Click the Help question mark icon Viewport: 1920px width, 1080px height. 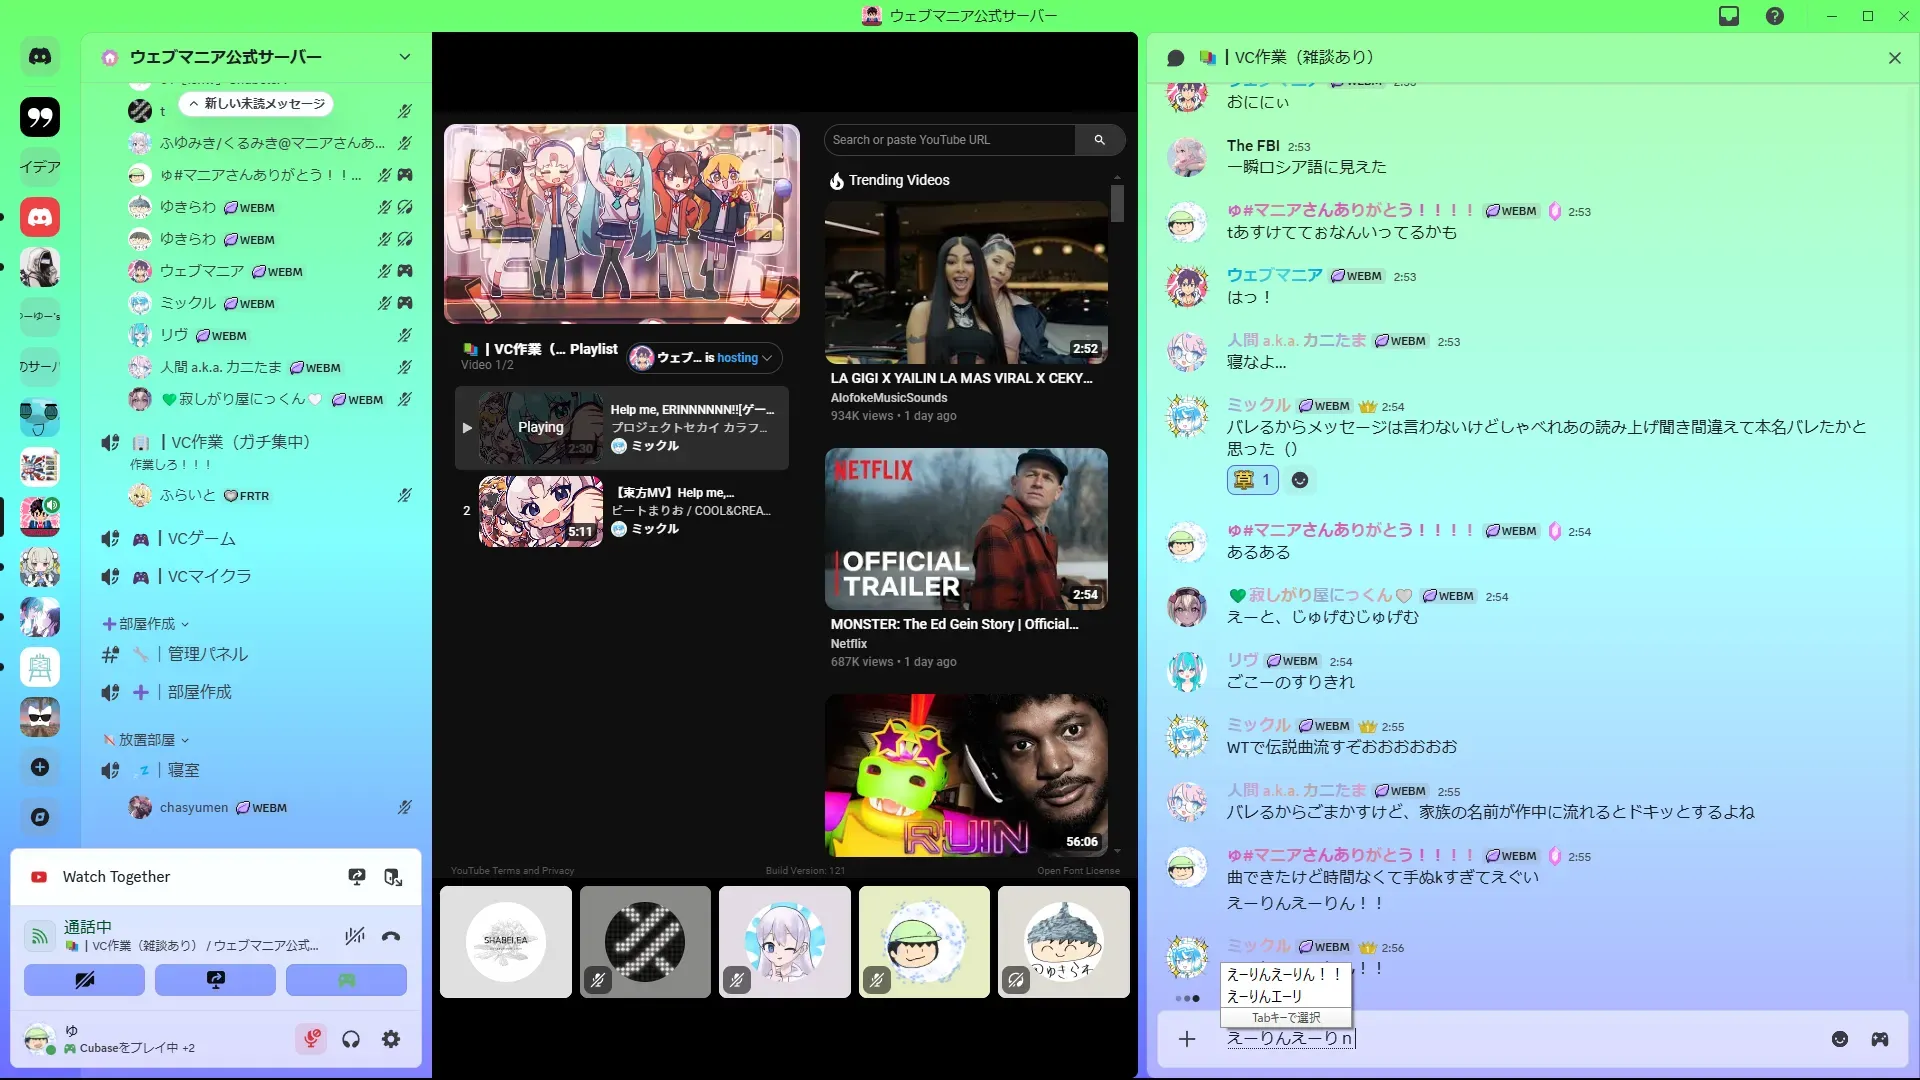(1774, 16)
